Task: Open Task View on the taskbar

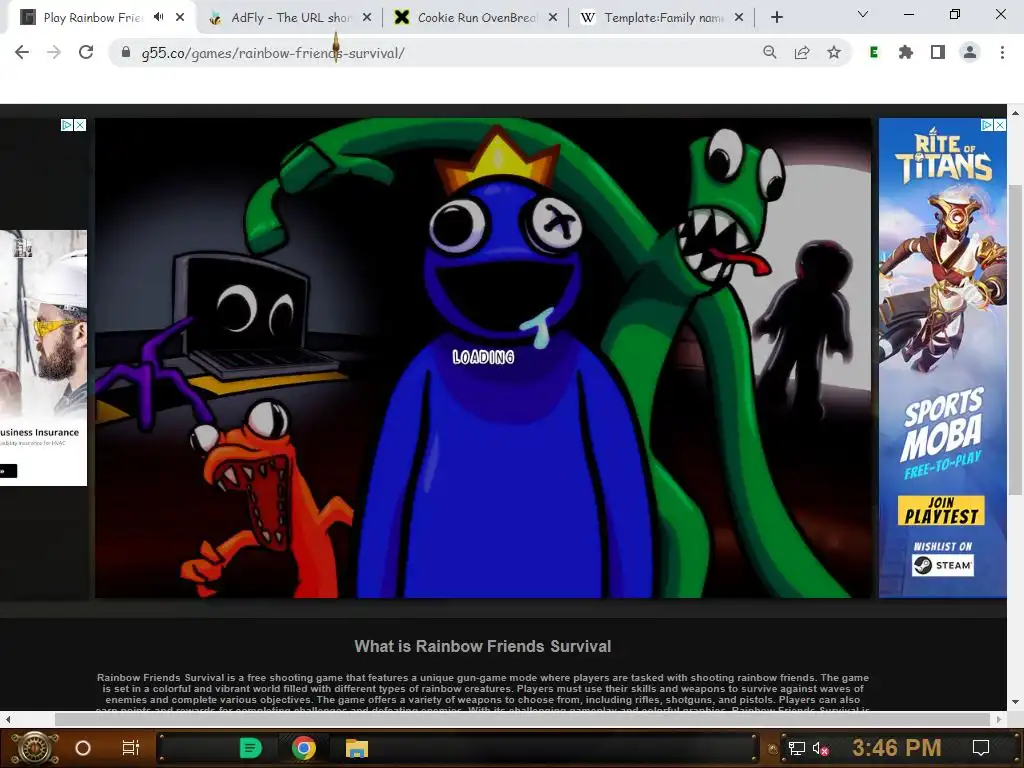Action: 131,748
